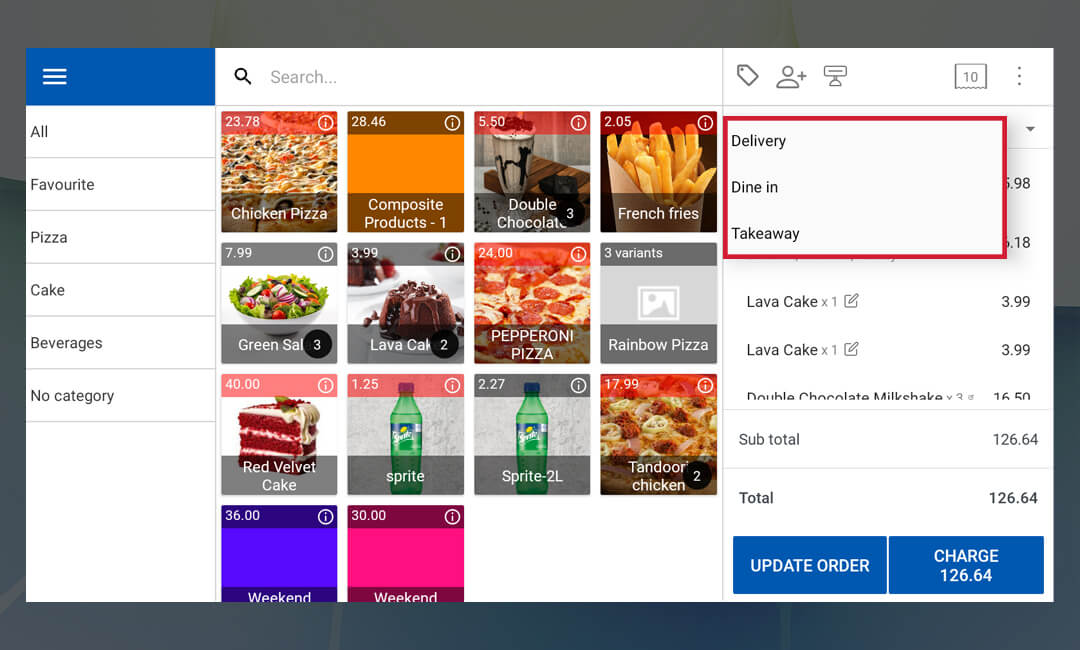Click the info icon on Chicken Pizza
This screenshot has height=650, width=1080.
(x=325, y=122)
